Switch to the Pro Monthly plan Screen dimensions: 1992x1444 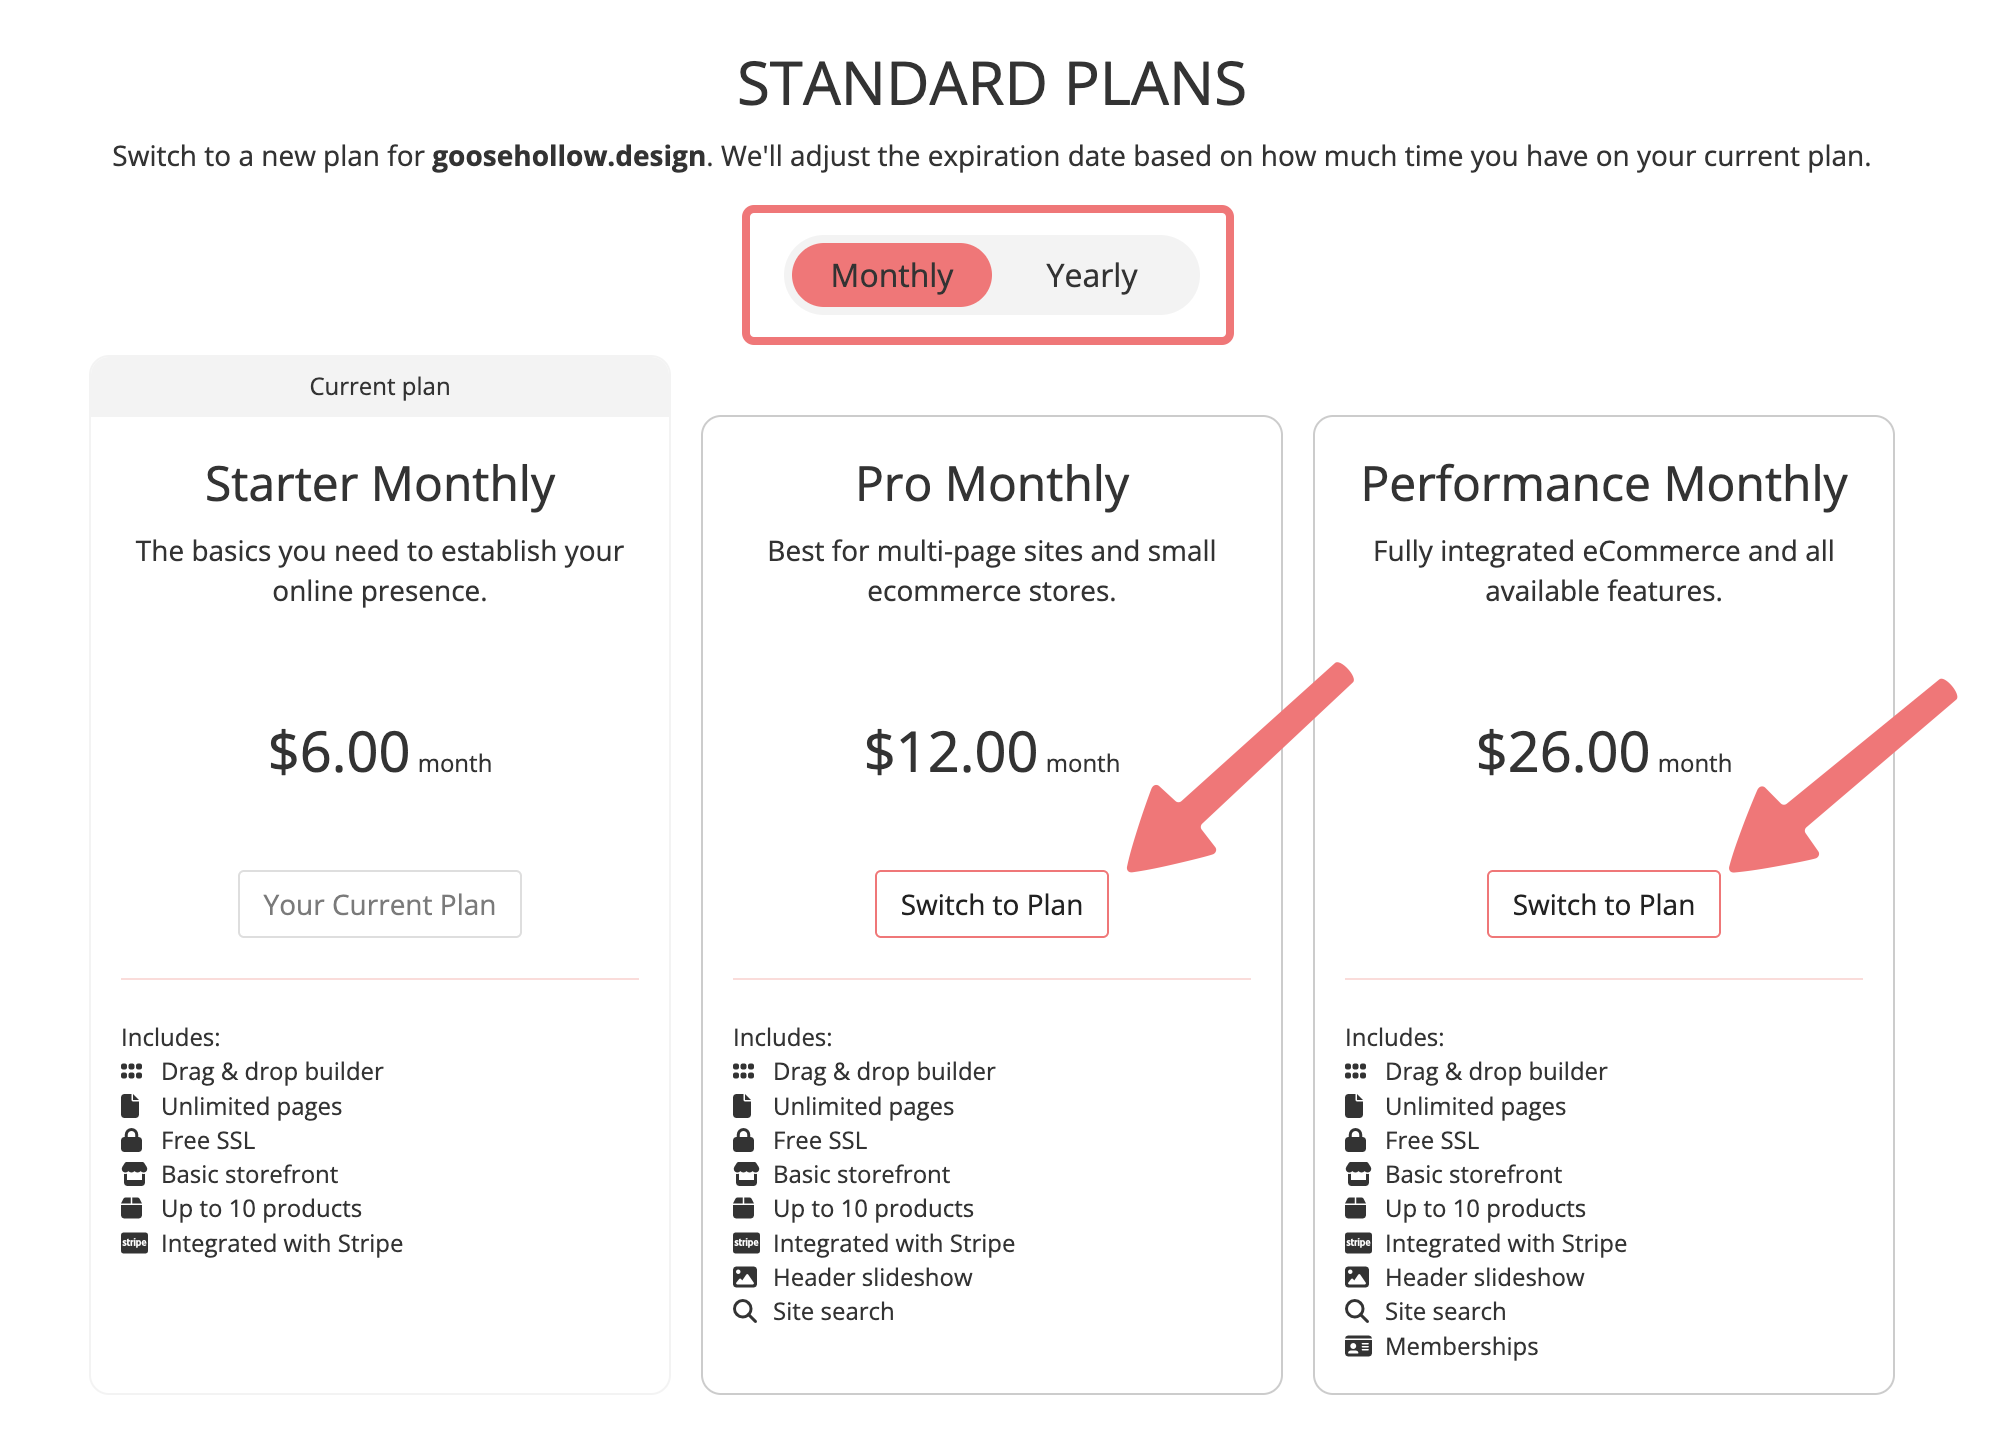click(991, 904)
